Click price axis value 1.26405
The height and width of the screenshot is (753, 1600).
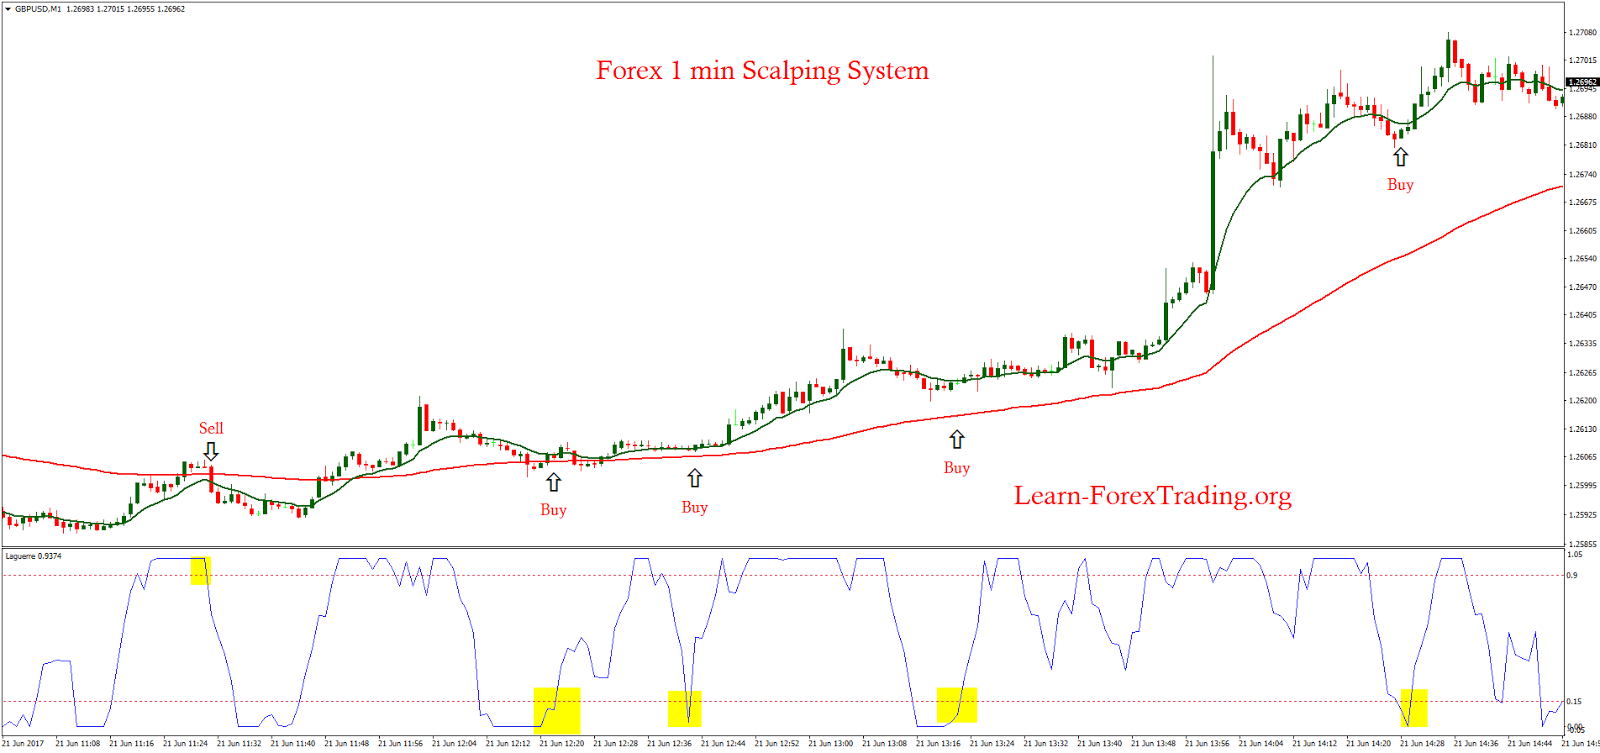click(x=1582, y=316)
